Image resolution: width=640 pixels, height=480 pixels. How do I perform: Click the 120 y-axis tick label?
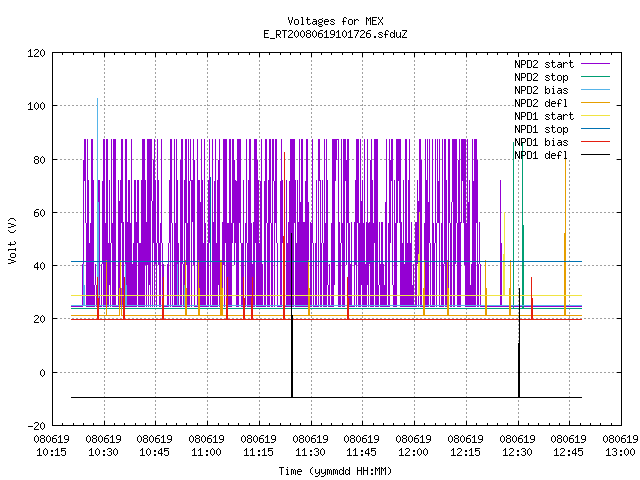click(36, 53)
